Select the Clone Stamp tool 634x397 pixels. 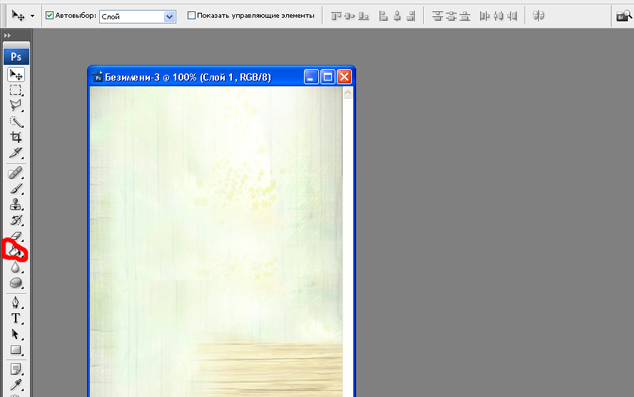16,205
